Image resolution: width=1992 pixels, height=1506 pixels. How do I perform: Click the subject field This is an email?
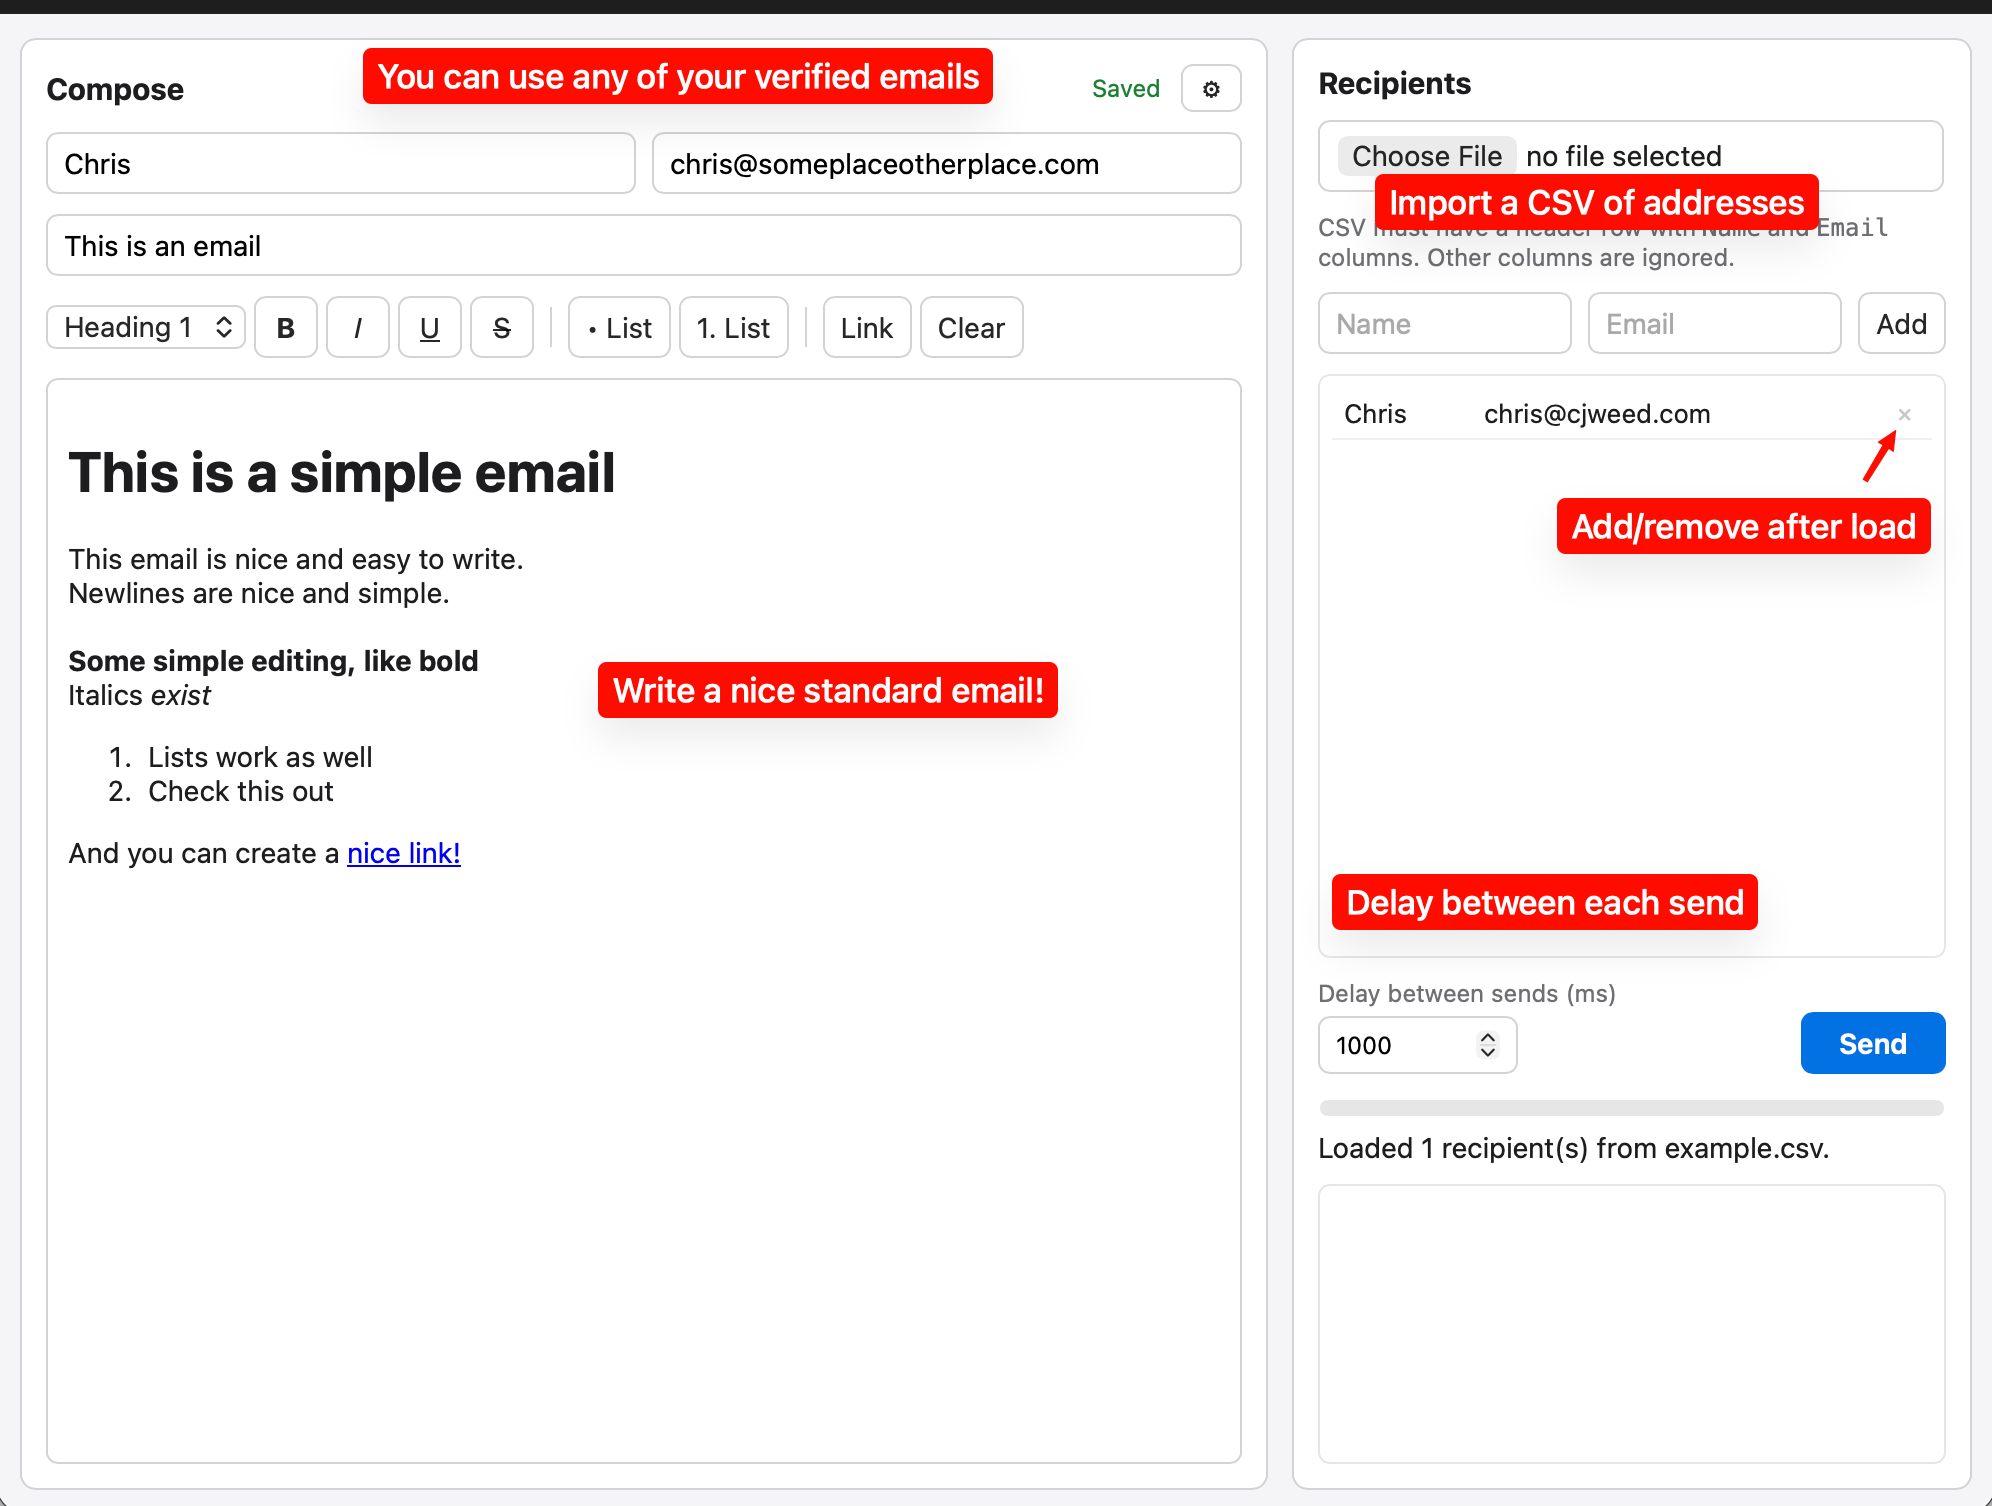[644, 245]
